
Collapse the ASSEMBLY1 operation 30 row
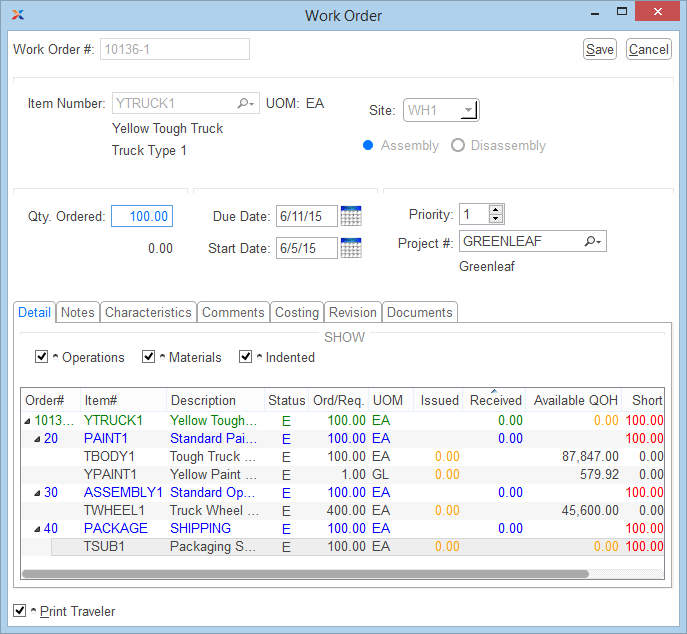tap(38, 493)
